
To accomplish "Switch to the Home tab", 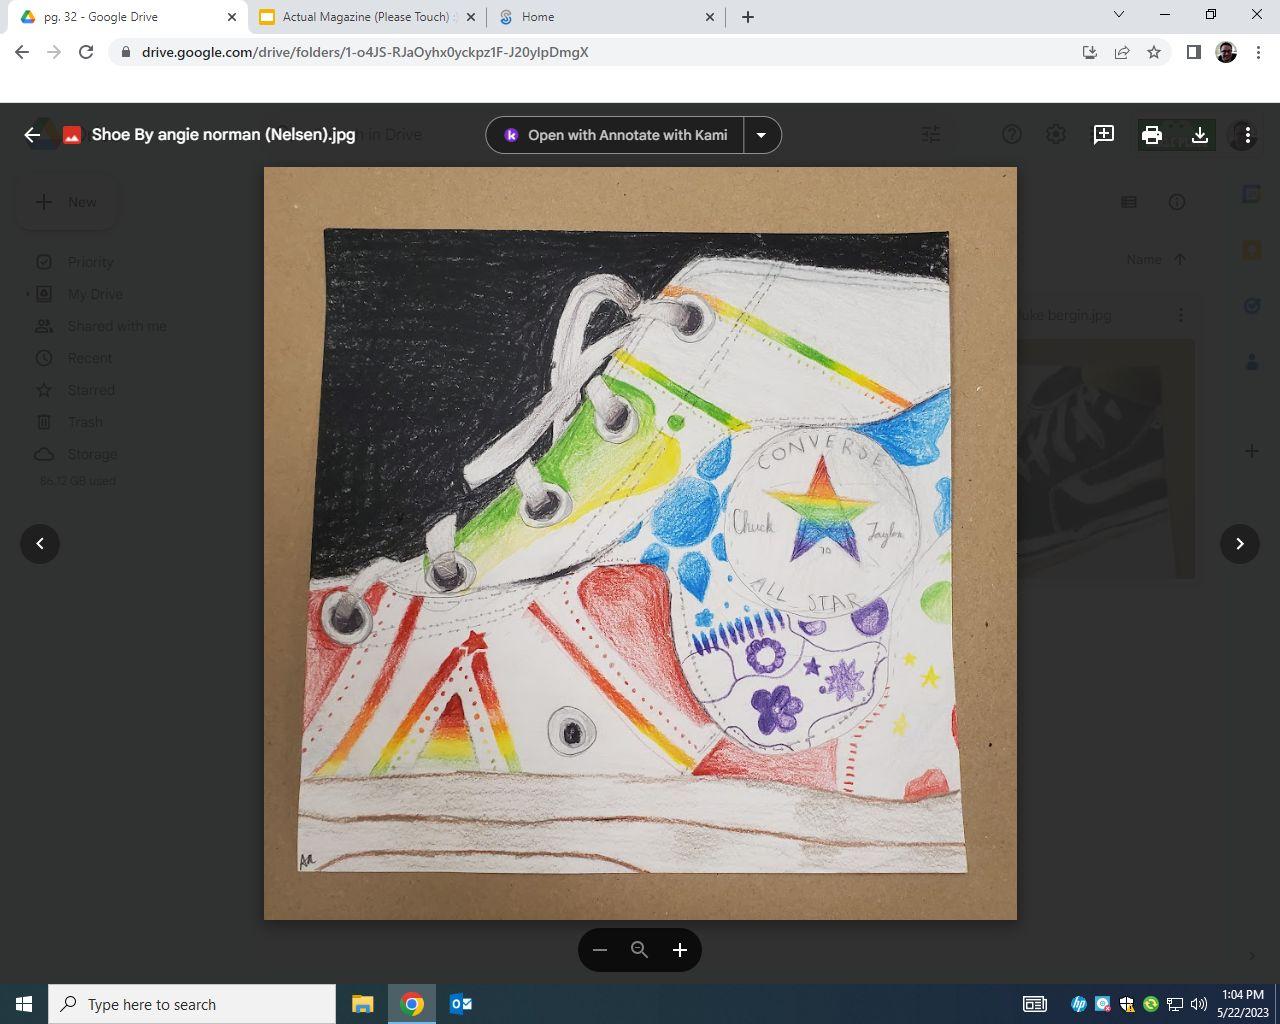I will tap(606, 17).
